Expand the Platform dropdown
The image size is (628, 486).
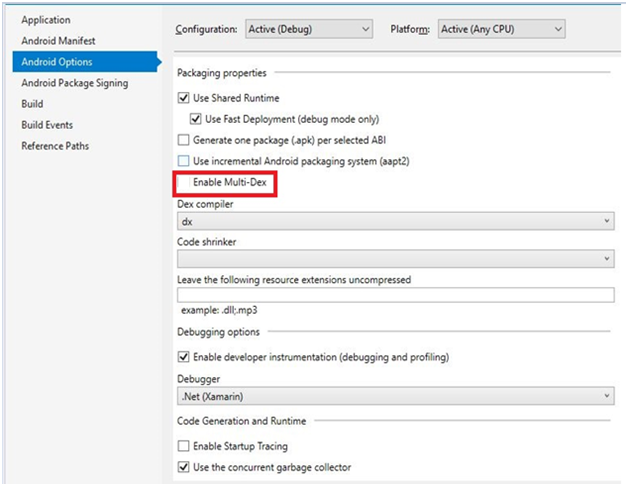click(501, 29)
